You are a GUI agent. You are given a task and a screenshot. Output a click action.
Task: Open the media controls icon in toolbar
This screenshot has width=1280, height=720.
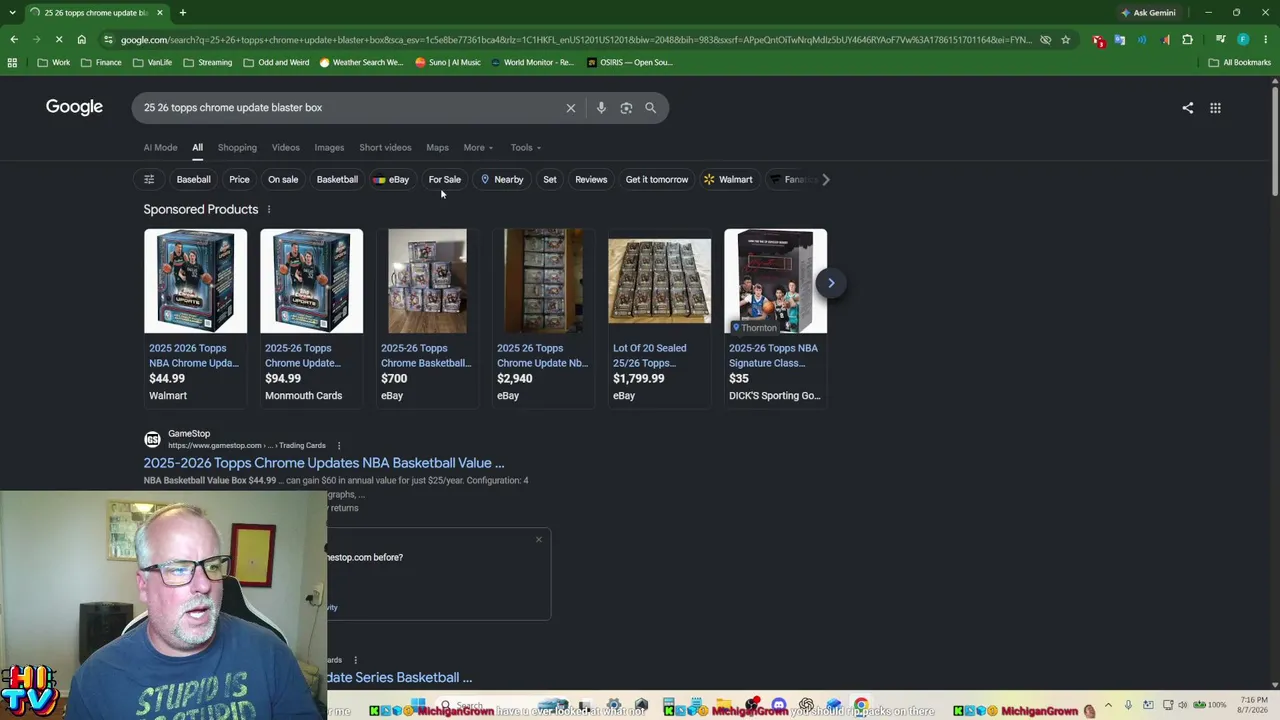coord(1220,40)
